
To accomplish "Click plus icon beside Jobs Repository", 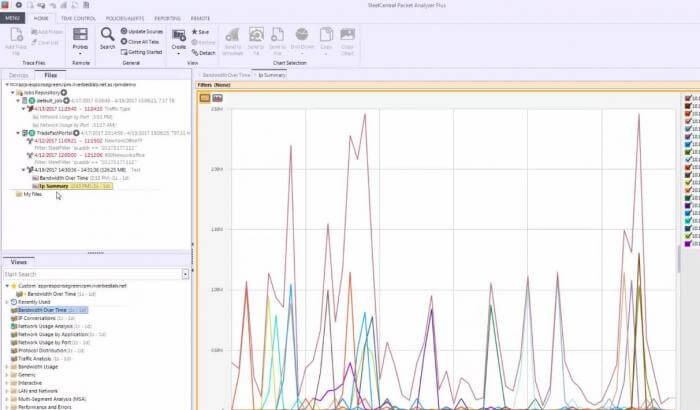I will click(64, 92).
